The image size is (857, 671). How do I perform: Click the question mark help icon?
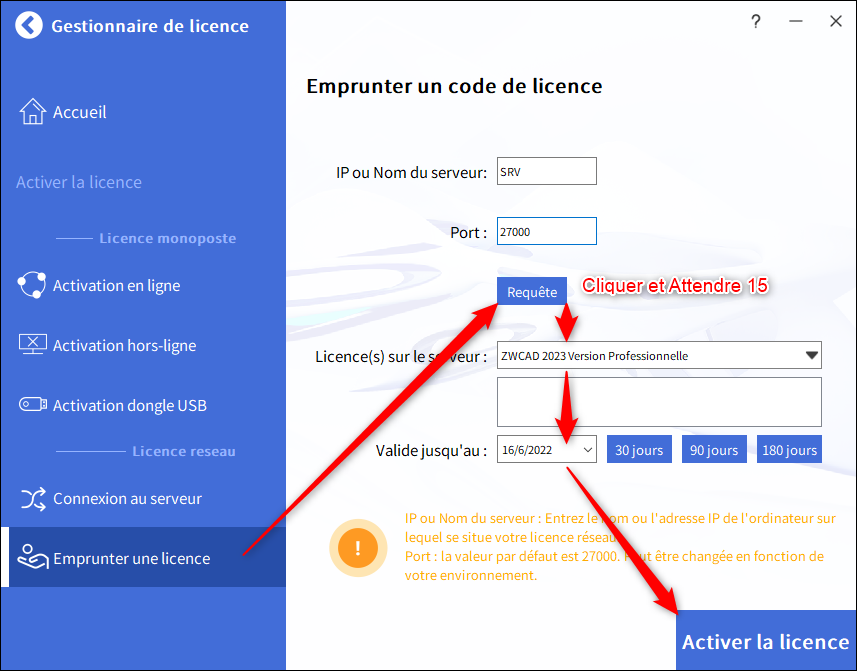756,21
